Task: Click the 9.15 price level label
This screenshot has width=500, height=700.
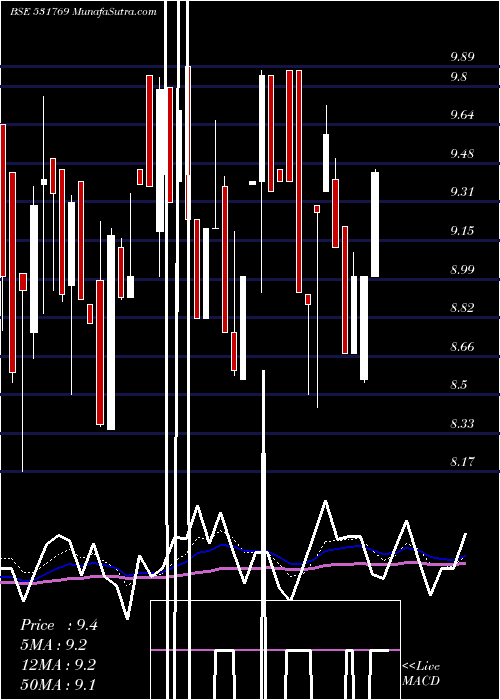Action: (462, 231)
